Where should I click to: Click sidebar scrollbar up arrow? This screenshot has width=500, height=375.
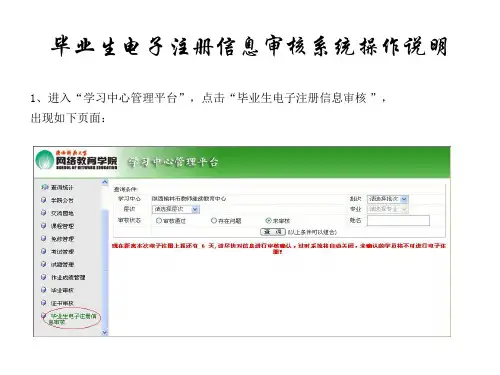tap(105, 182)
